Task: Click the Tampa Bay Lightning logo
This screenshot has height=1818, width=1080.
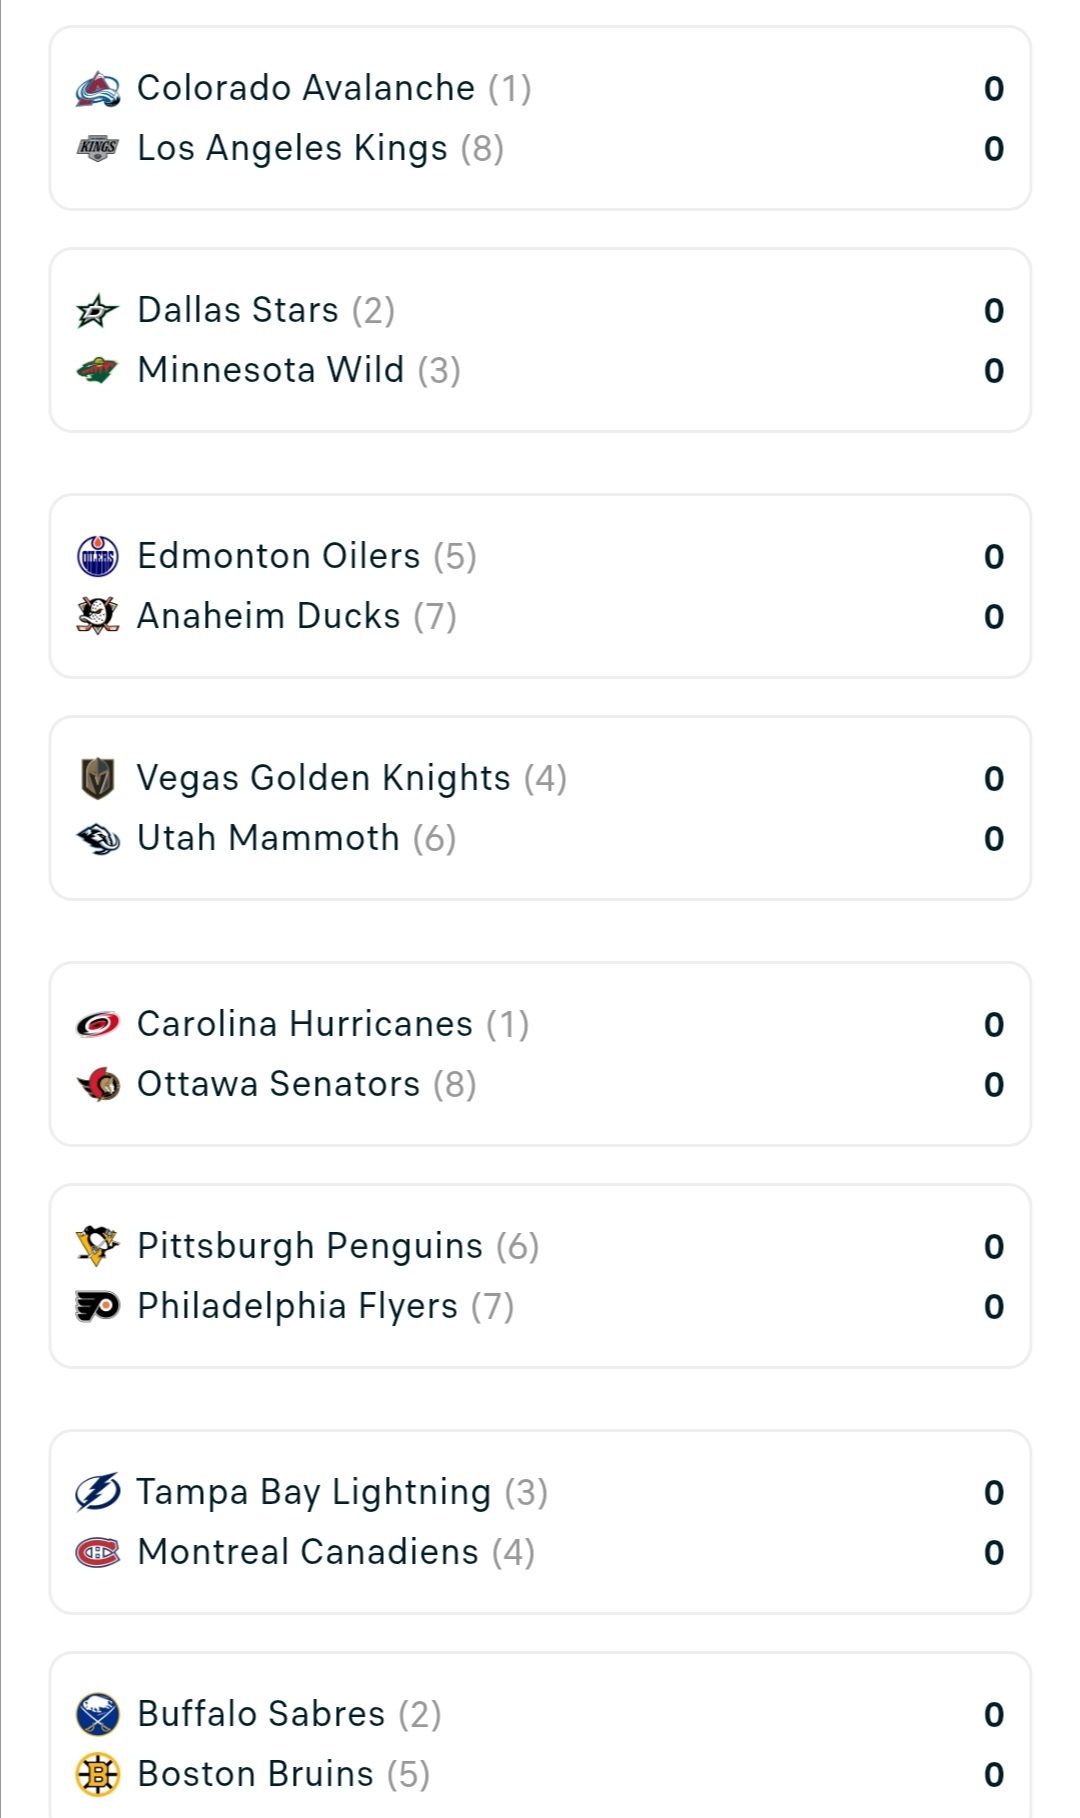Action: (x=98, y=1493)
